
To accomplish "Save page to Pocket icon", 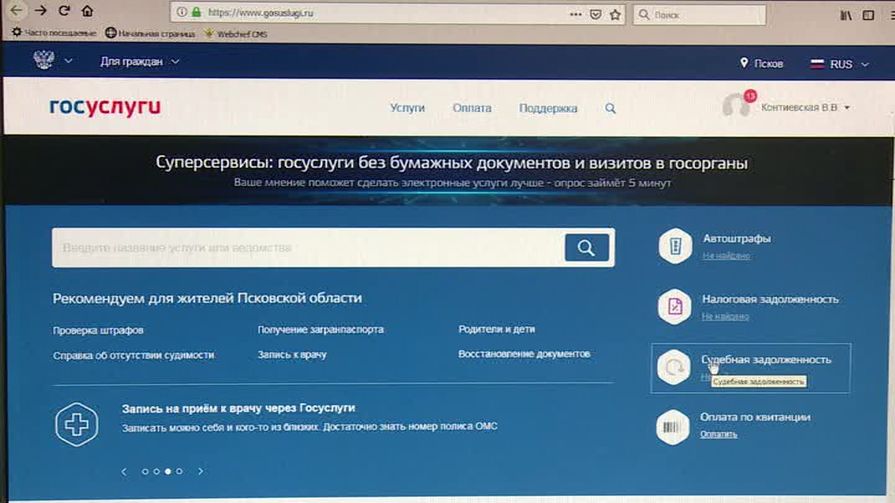I will pos(595,14).
